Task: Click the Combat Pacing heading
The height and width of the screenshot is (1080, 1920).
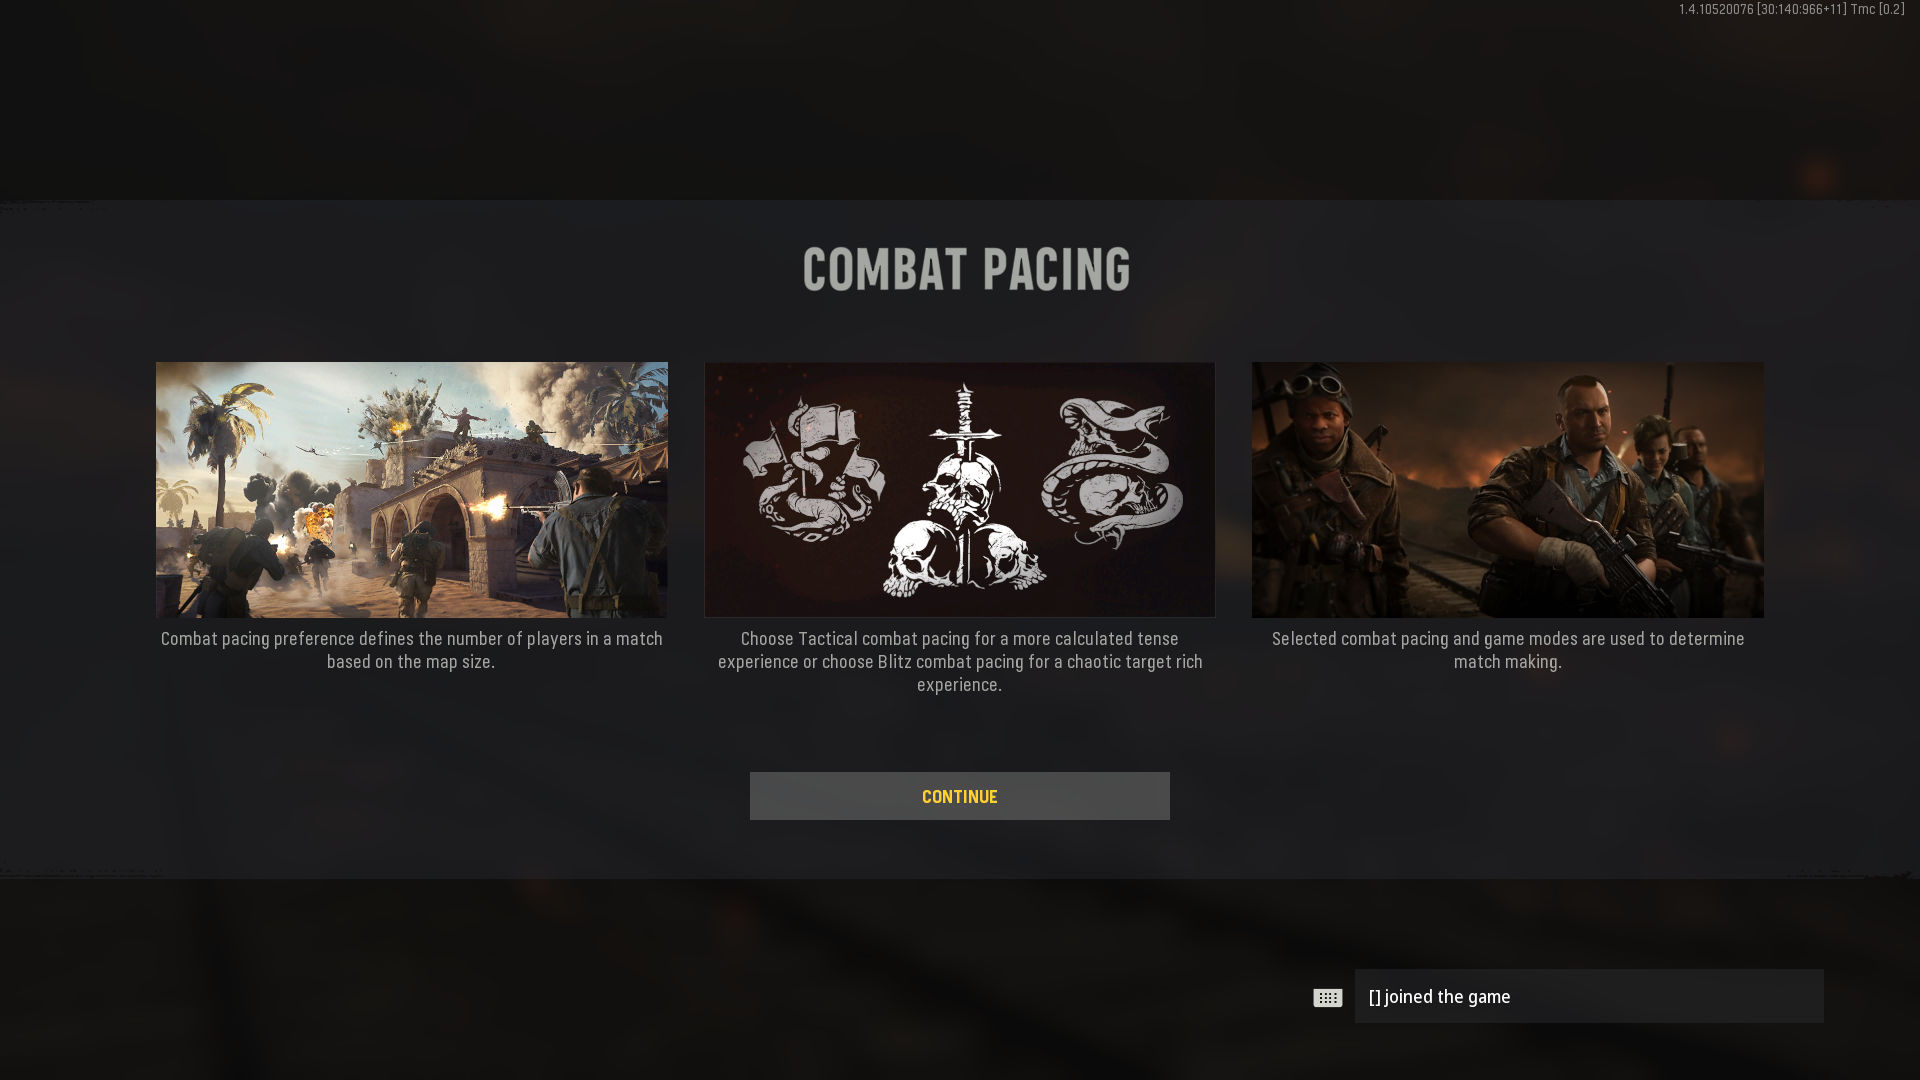Action: coord(966,269)
